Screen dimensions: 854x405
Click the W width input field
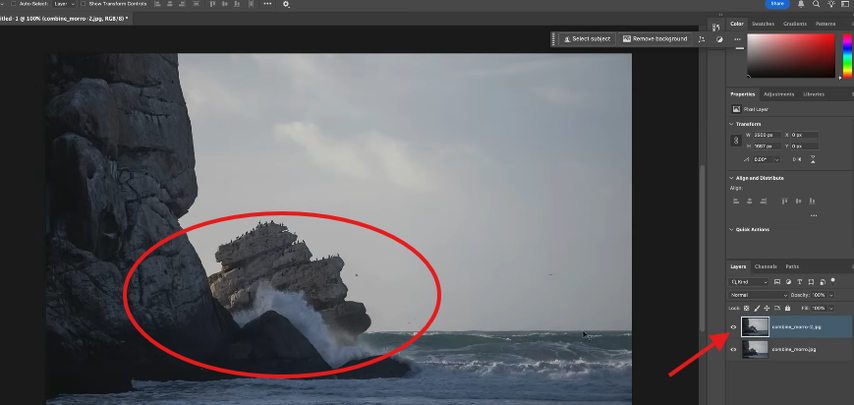tap(767, 135)
